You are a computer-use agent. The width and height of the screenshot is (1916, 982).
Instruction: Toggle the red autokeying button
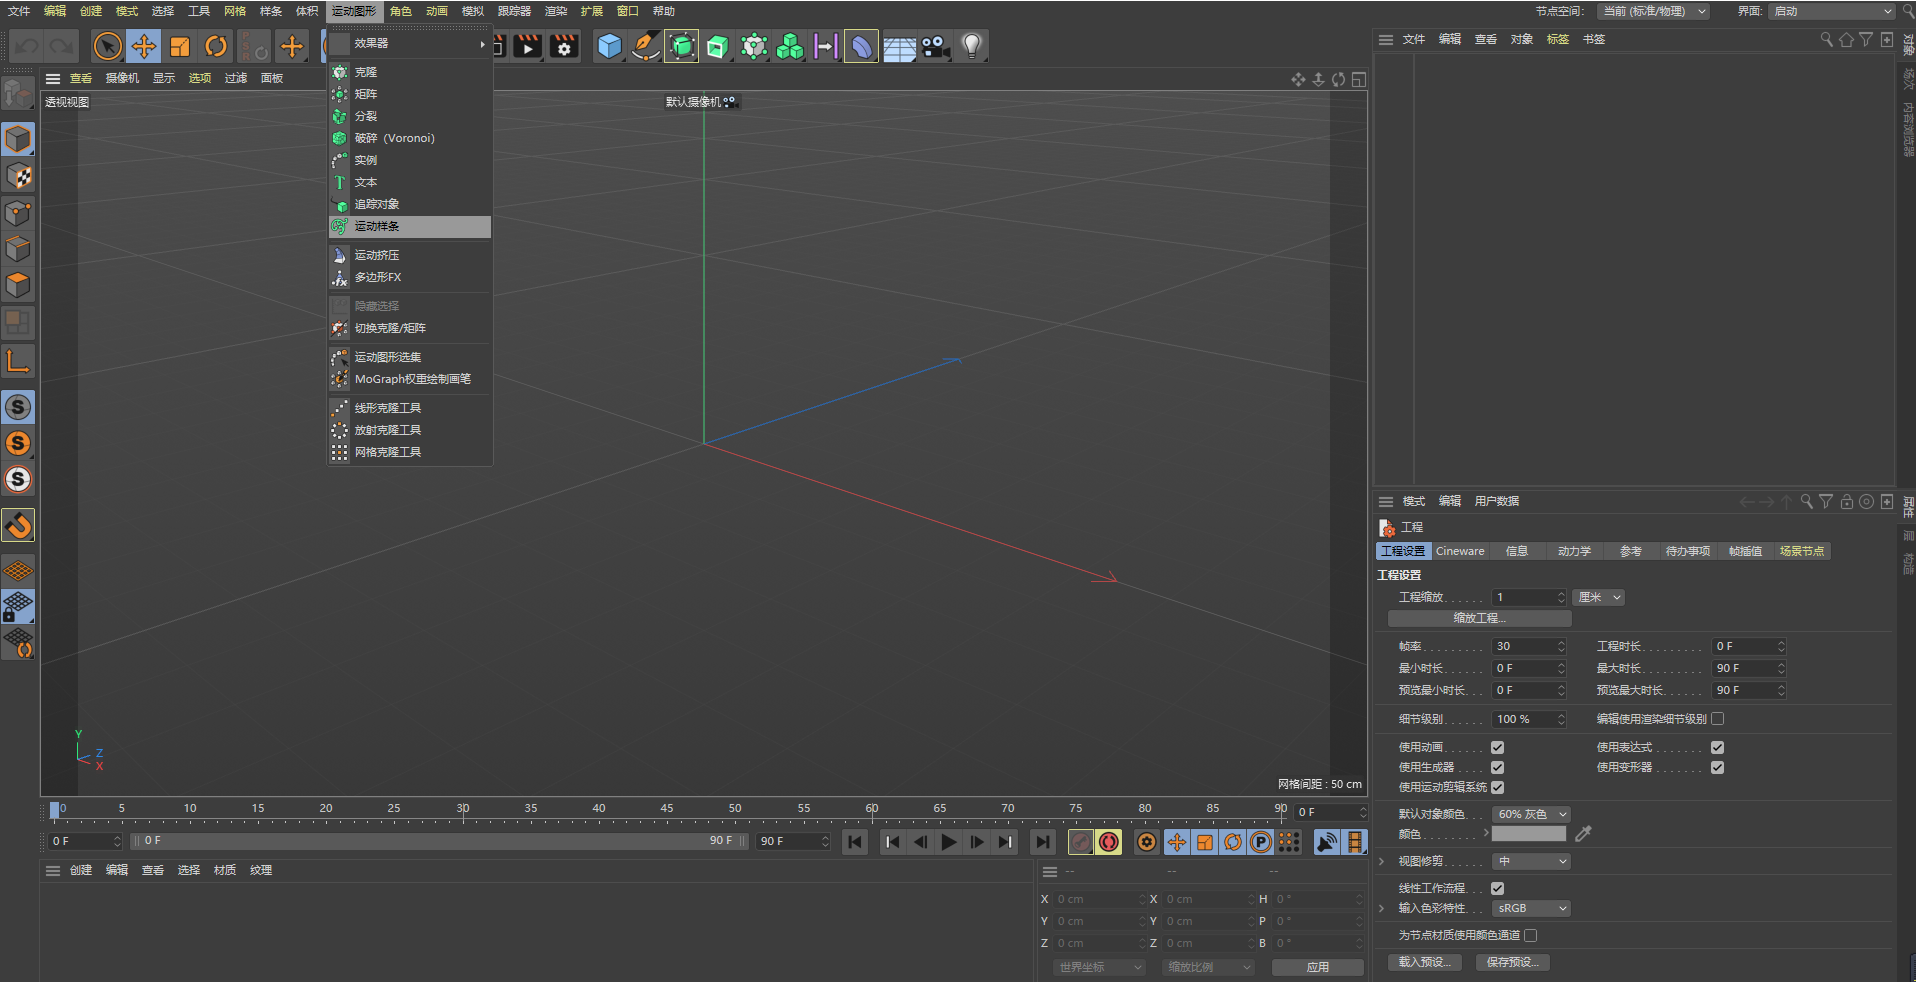click(1109, 842)
